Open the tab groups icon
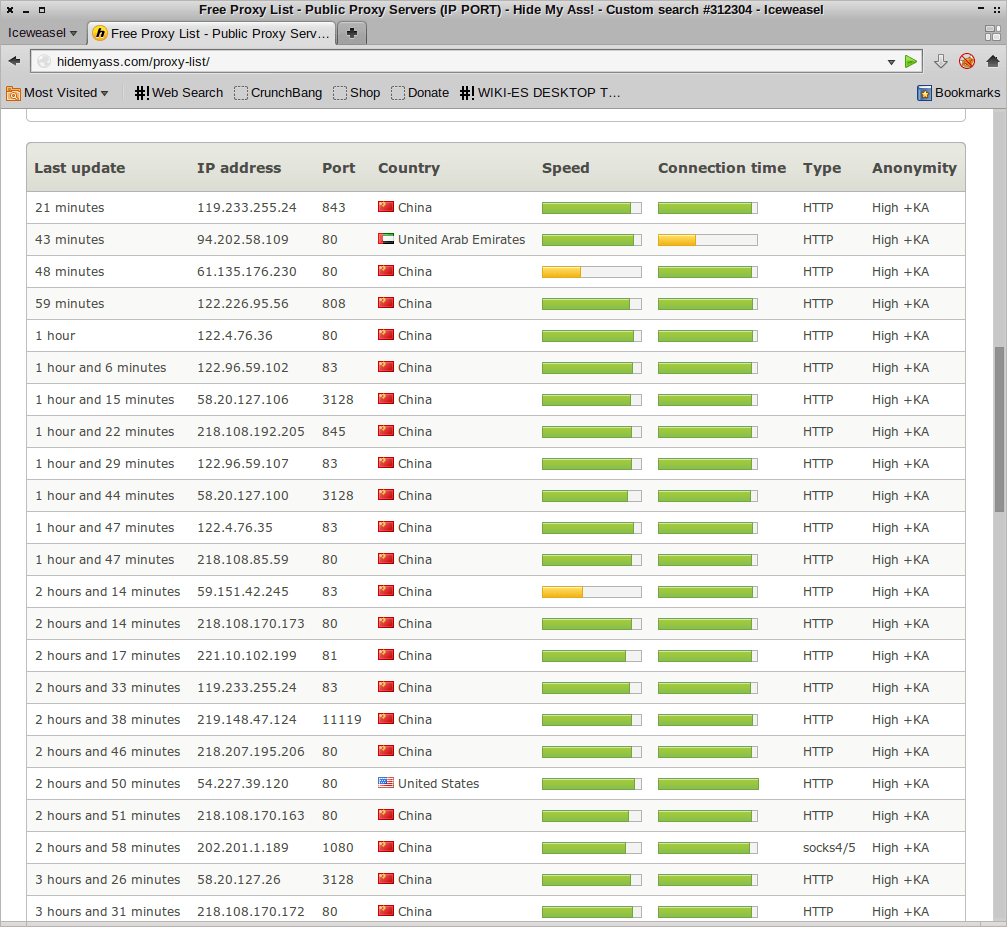The height and width of the screenshot is (927, 1007). point(993,33)
